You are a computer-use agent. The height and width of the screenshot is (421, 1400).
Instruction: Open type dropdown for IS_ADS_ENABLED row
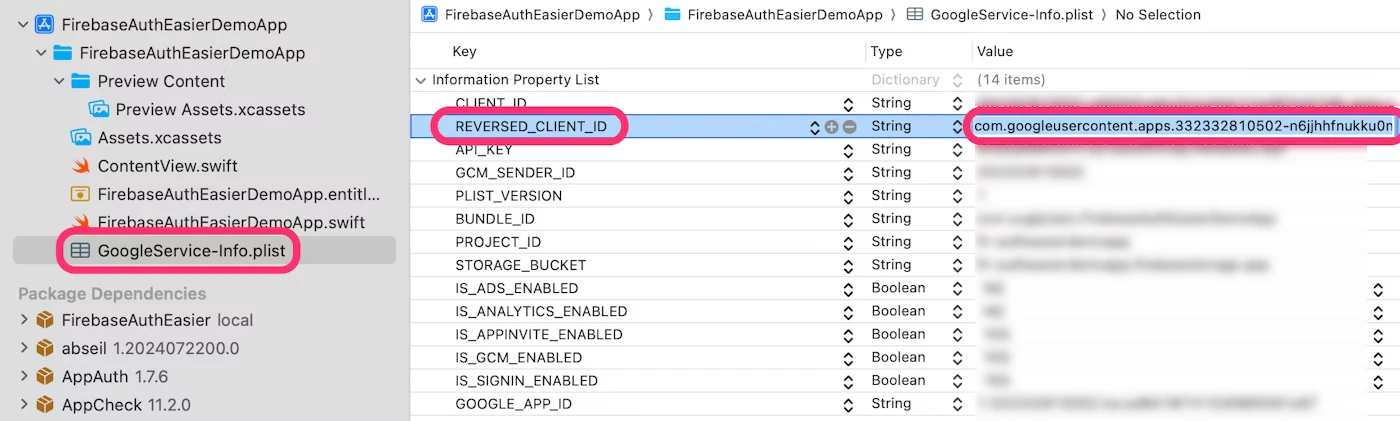pyautogui.click(x=956, y=288)
